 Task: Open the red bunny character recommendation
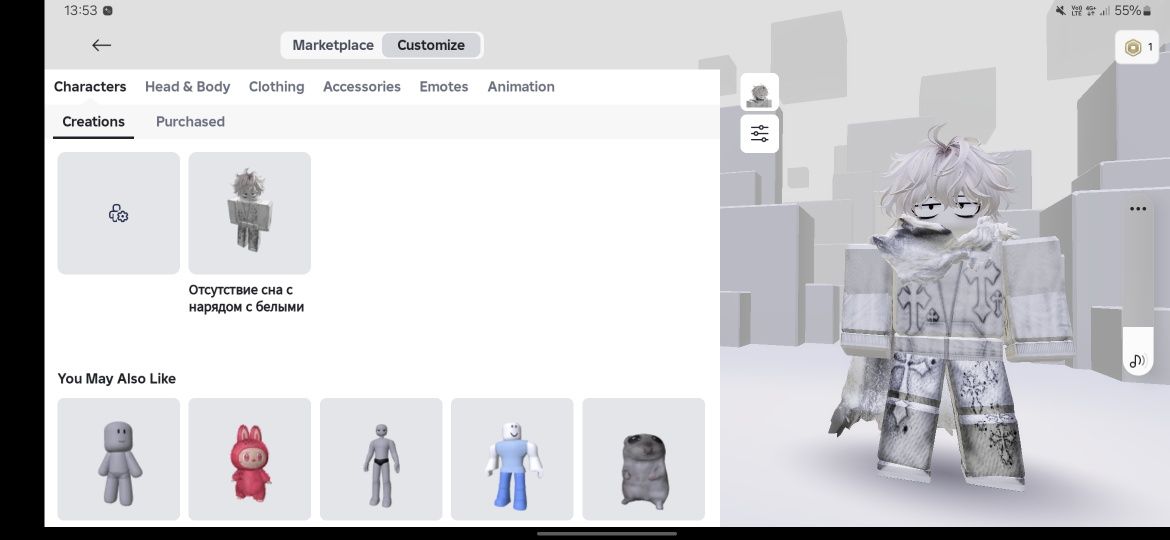(249, 459)
